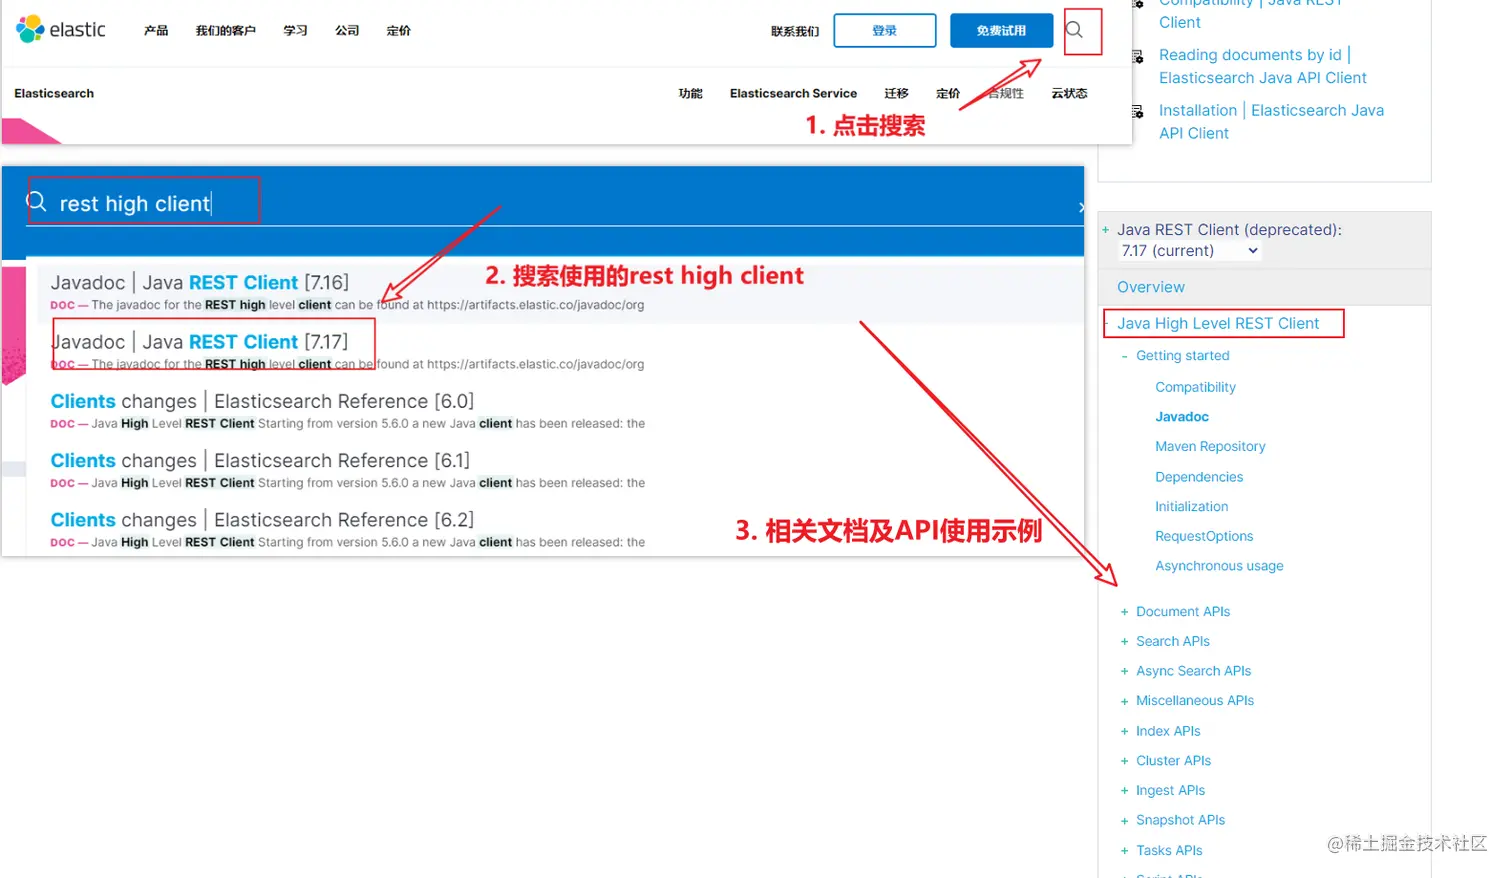Click the 登录 button
The image size is (1512, 878).
(885, 31)
